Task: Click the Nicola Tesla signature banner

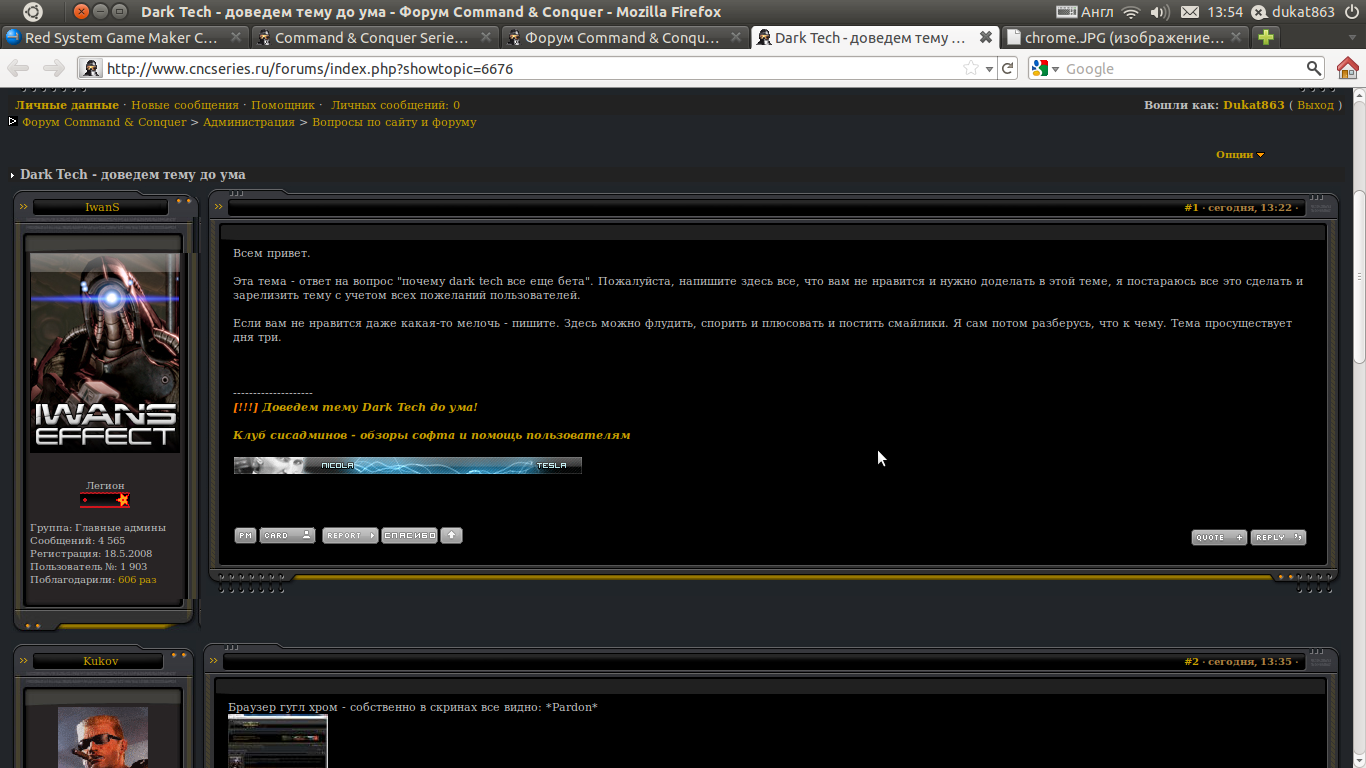Action: pos(408,465)
